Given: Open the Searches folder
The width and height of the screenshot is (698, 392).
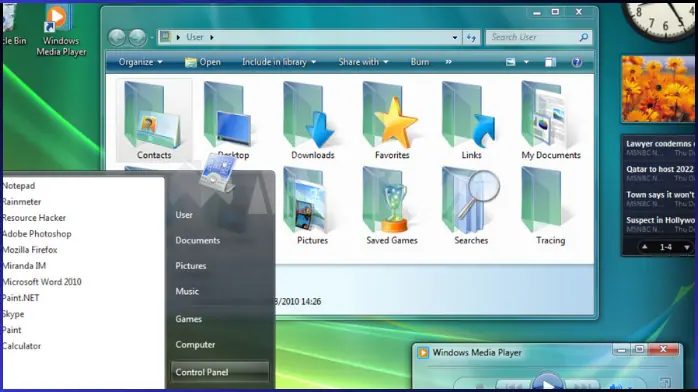Looking at the screenshot, I should (x=471, y=206).
